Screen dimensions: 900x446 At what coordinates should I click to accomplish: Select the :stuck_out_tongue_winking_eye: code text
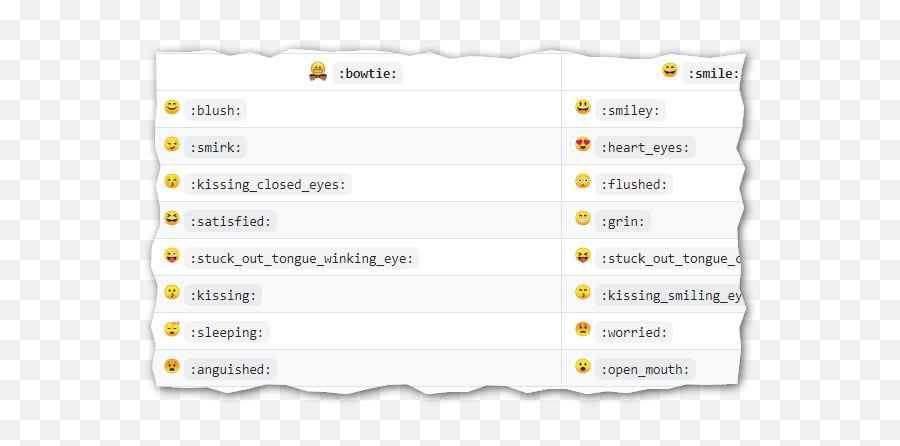301,258
